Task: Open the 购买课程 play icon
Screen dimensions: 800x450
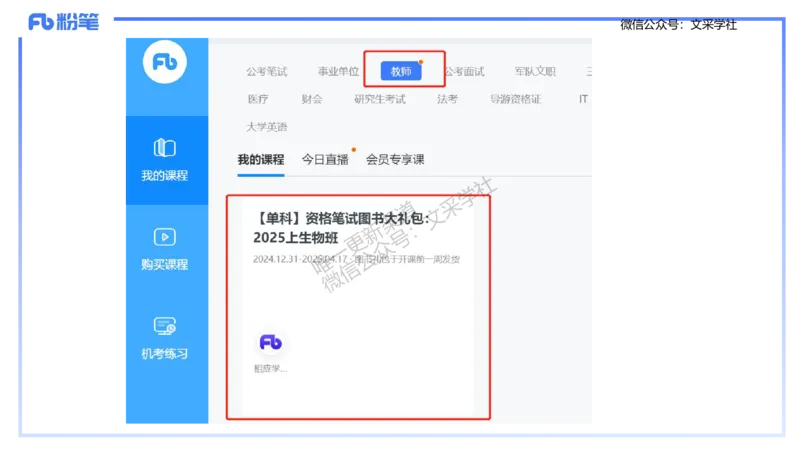Action: [164, 237]
